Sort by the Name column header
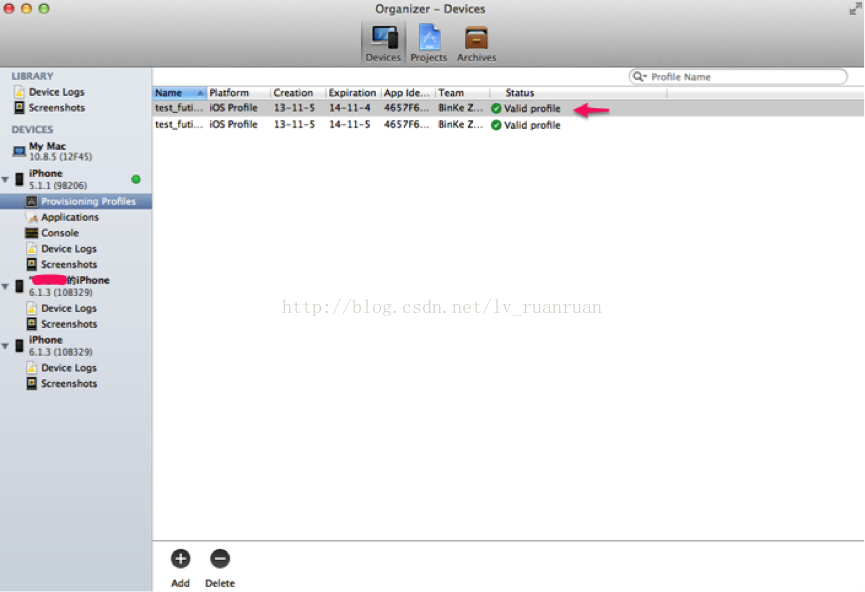This screenshot has width=865, height=592. coord(179,93)
